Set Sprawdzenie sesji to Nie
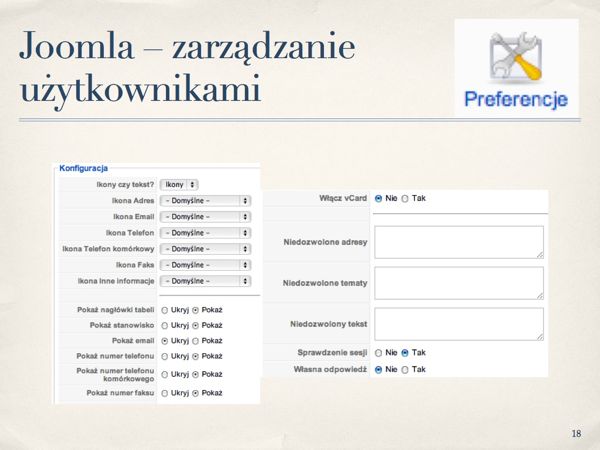Screen dimensions: 600x450 pyautogui.click(x=379, y=353)
